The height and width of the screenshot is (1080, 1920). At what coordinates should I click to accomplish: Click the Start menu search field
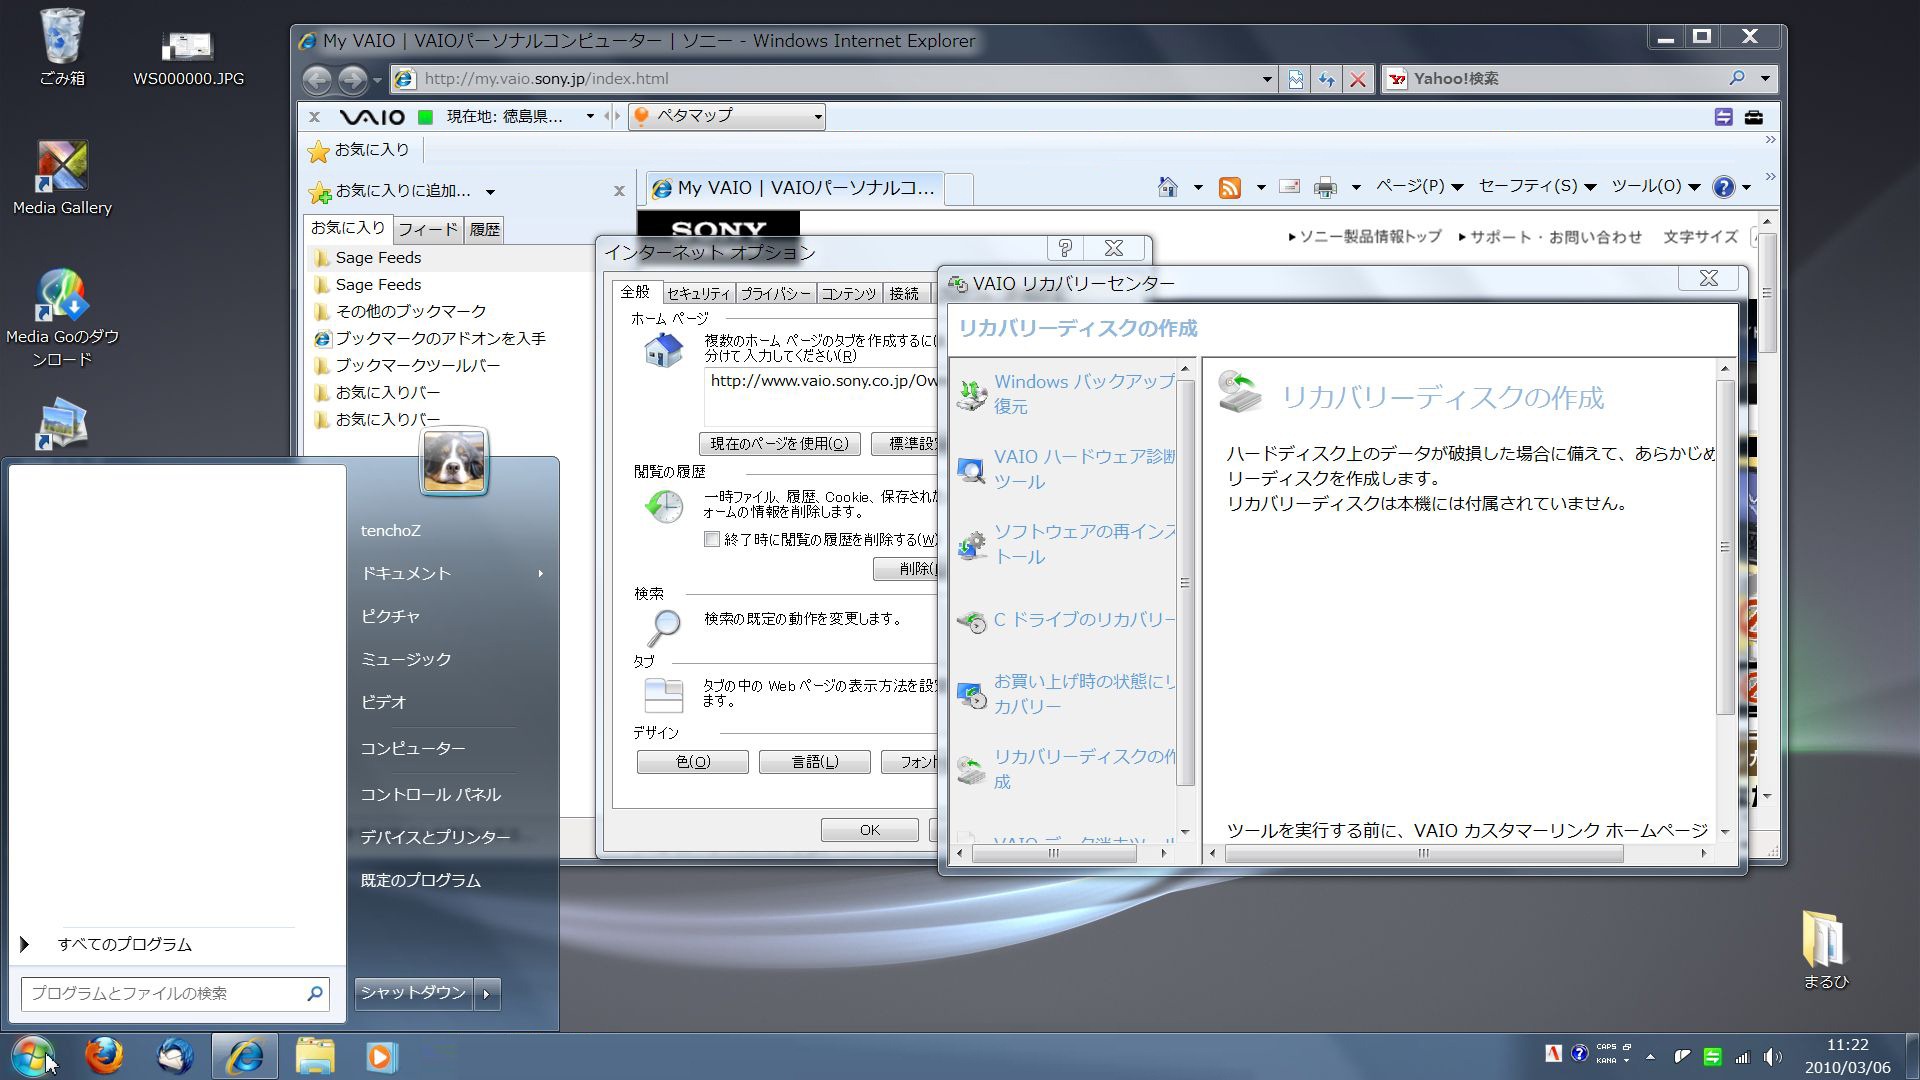[175, 994]
